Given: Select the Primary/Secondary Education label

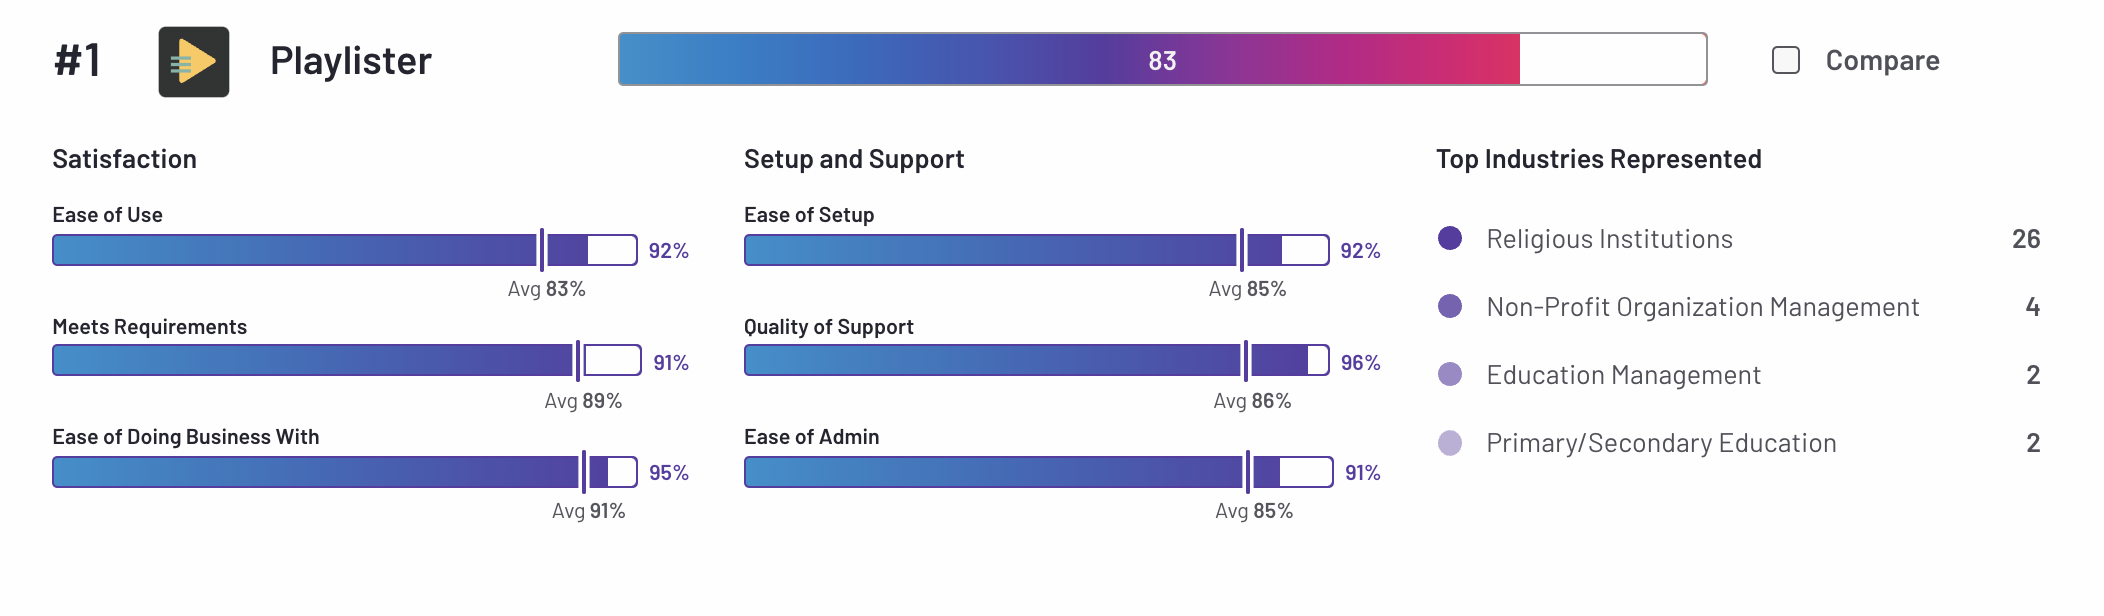Looking at the screenshot, I should tap(1661, 443).
